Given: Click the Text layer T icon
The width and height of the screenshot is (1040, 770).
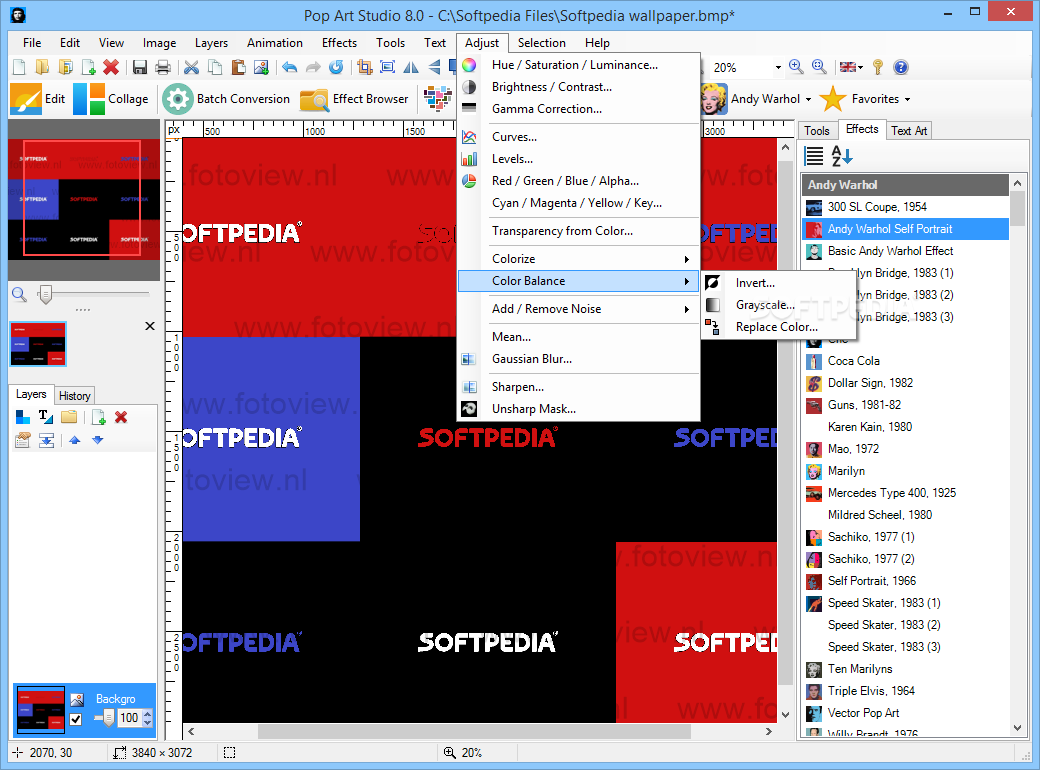Looking at the screenshot, I should coord(46,417).
